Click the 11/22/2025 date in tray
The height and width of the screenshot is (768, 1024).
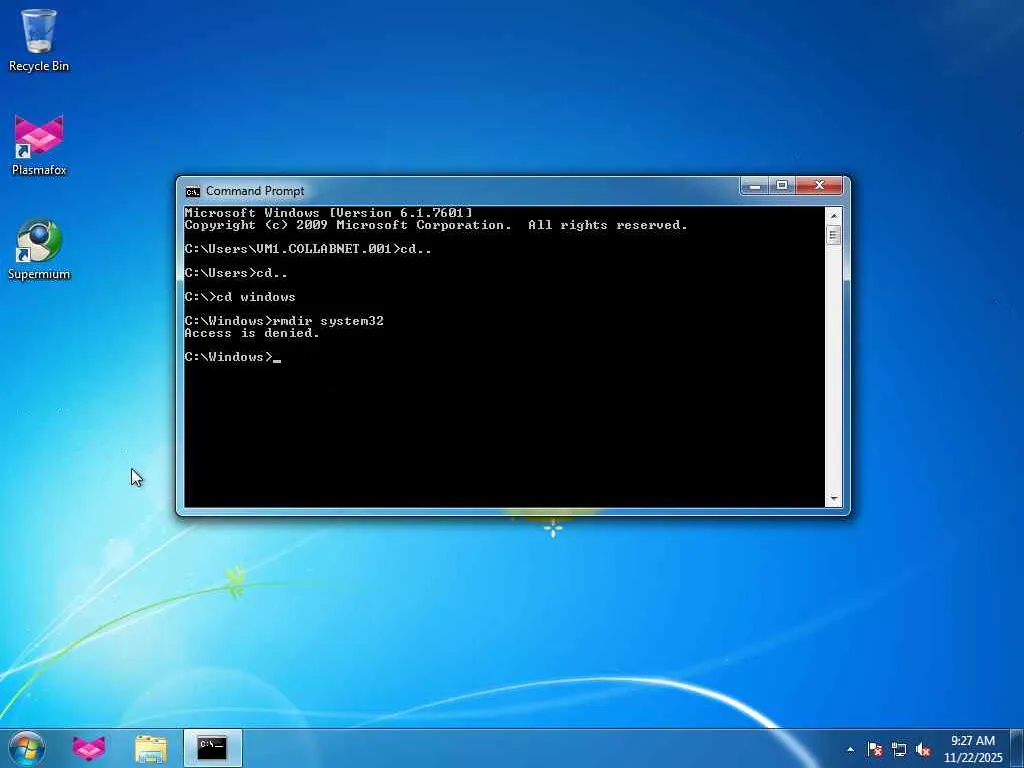click(972, 758)
